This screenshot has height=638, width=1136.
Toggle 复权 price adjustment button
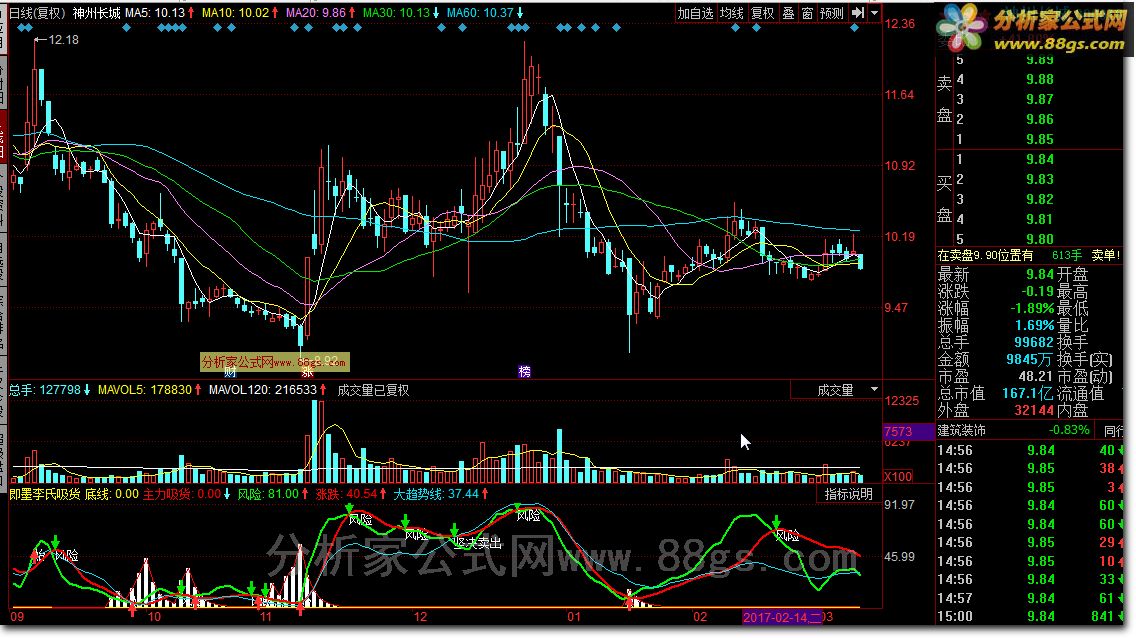tap(762, 13)
